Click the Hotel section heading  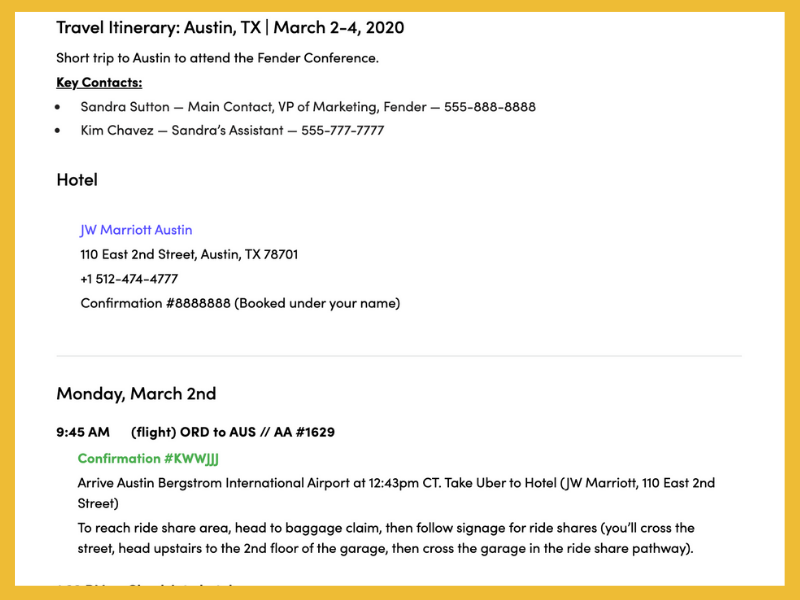77,180
